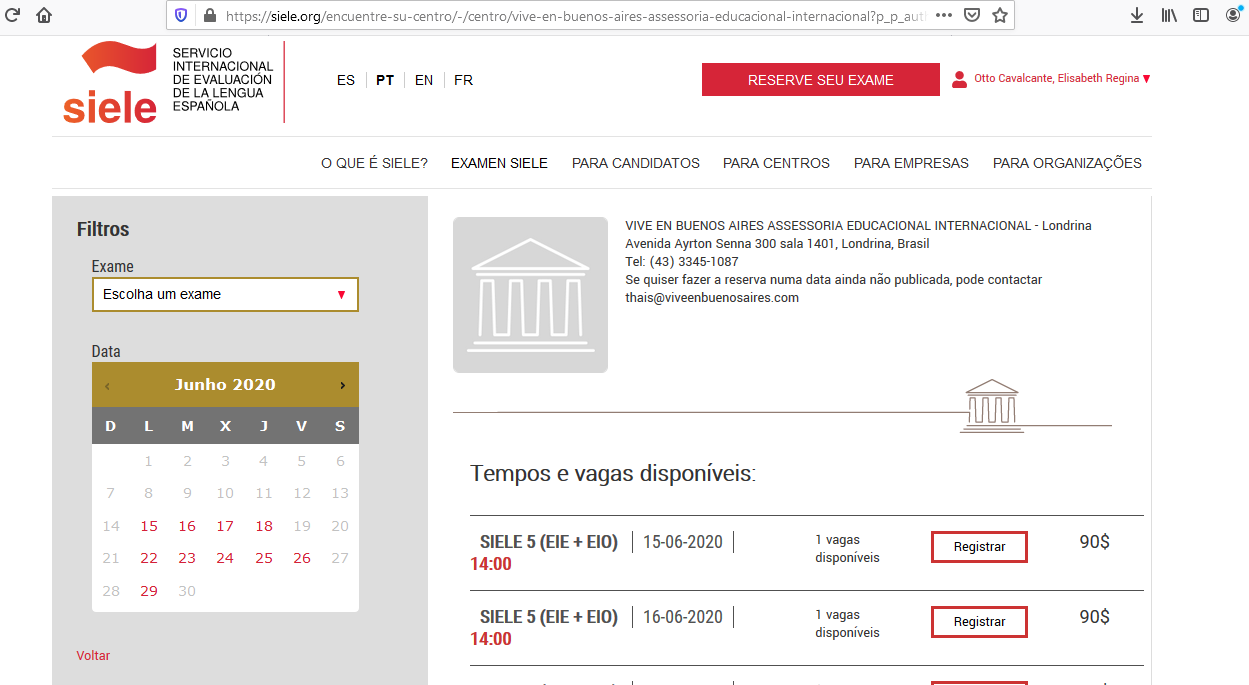Open PARA ORGANIZAÇÕES navigation item
The height and width of the screenshot is (685, 1249).
[1067, 163]
